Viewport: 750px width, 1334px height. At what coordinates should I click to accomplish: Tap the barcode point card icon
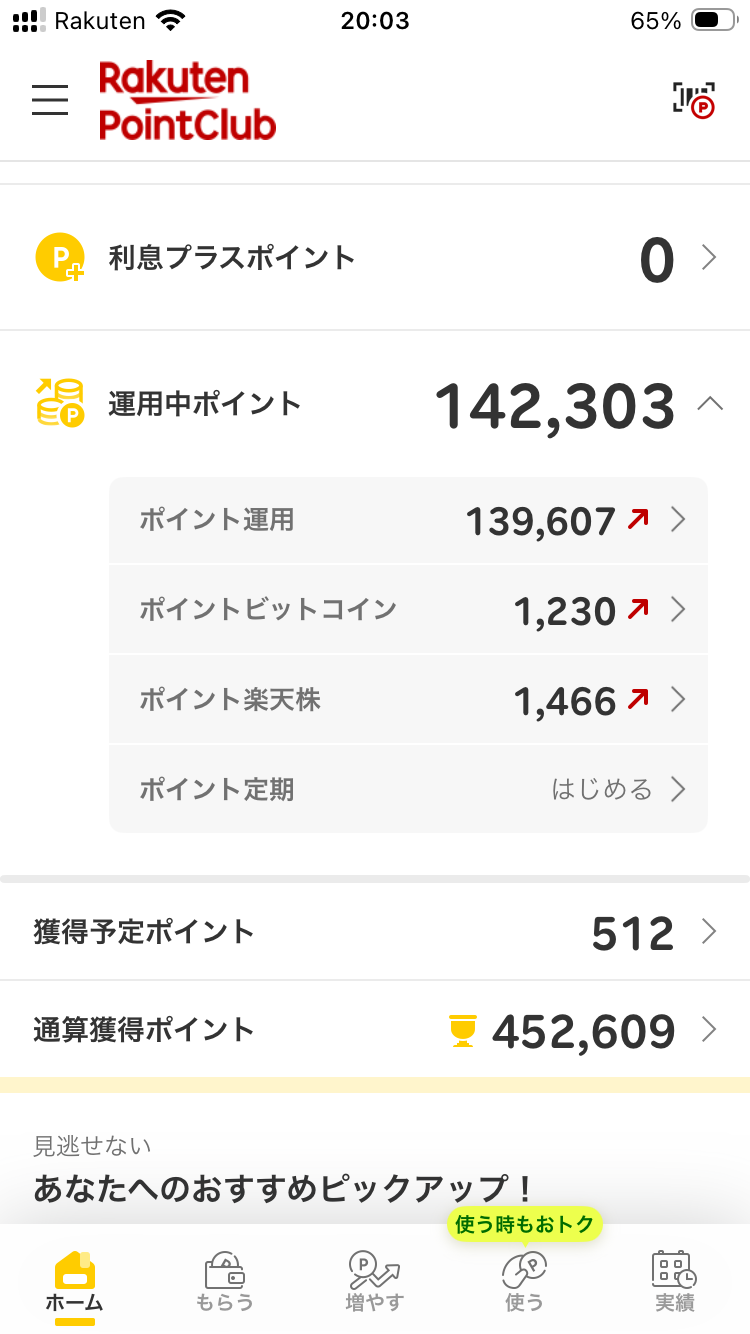pos(693,99)
